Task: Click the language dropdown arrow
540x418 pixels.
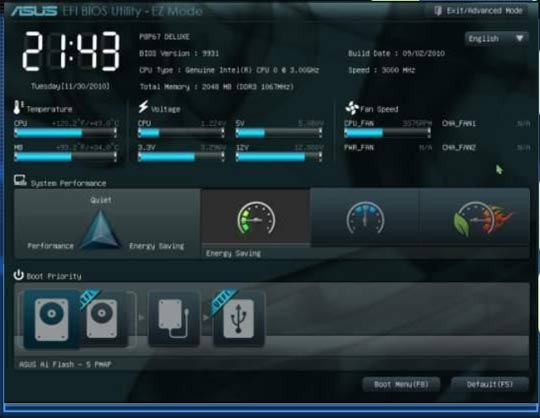Action: point(520,38)
